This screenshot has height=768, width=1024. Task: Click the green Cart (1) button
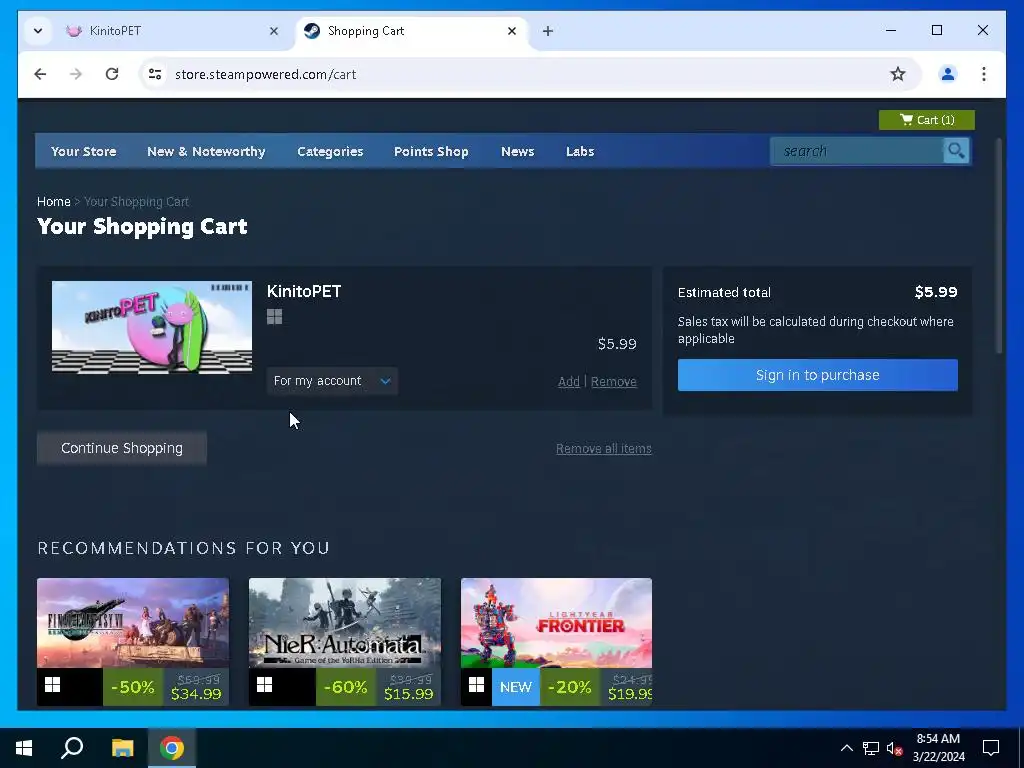point(926,120)
